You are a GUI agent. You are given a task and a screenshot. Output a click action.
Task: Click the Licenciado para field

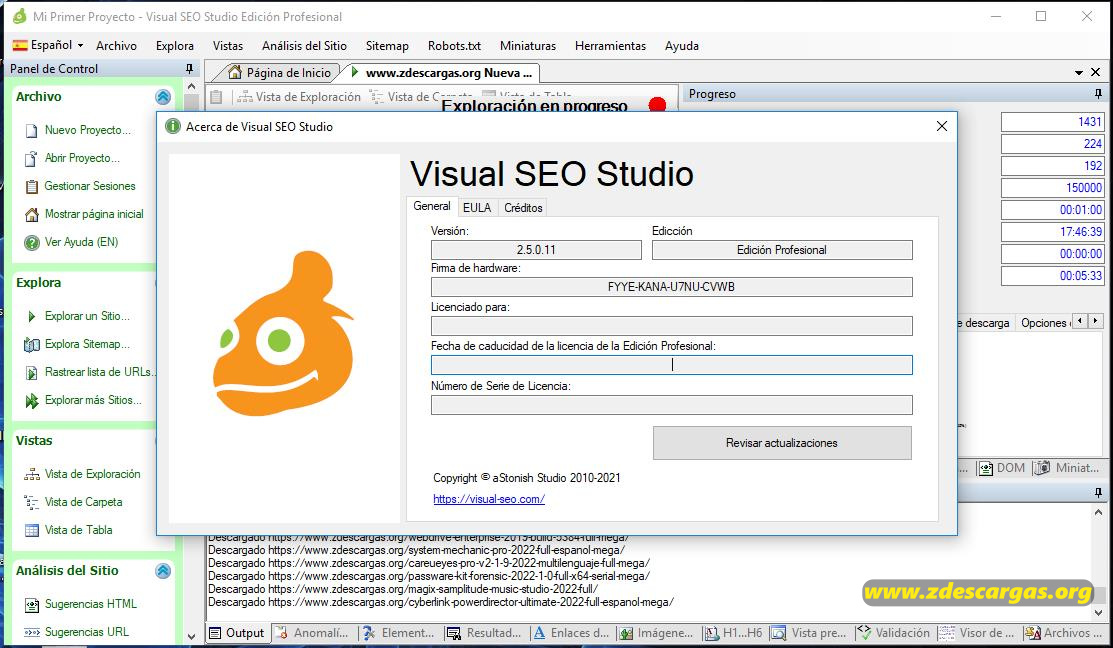tap(671, 326)
